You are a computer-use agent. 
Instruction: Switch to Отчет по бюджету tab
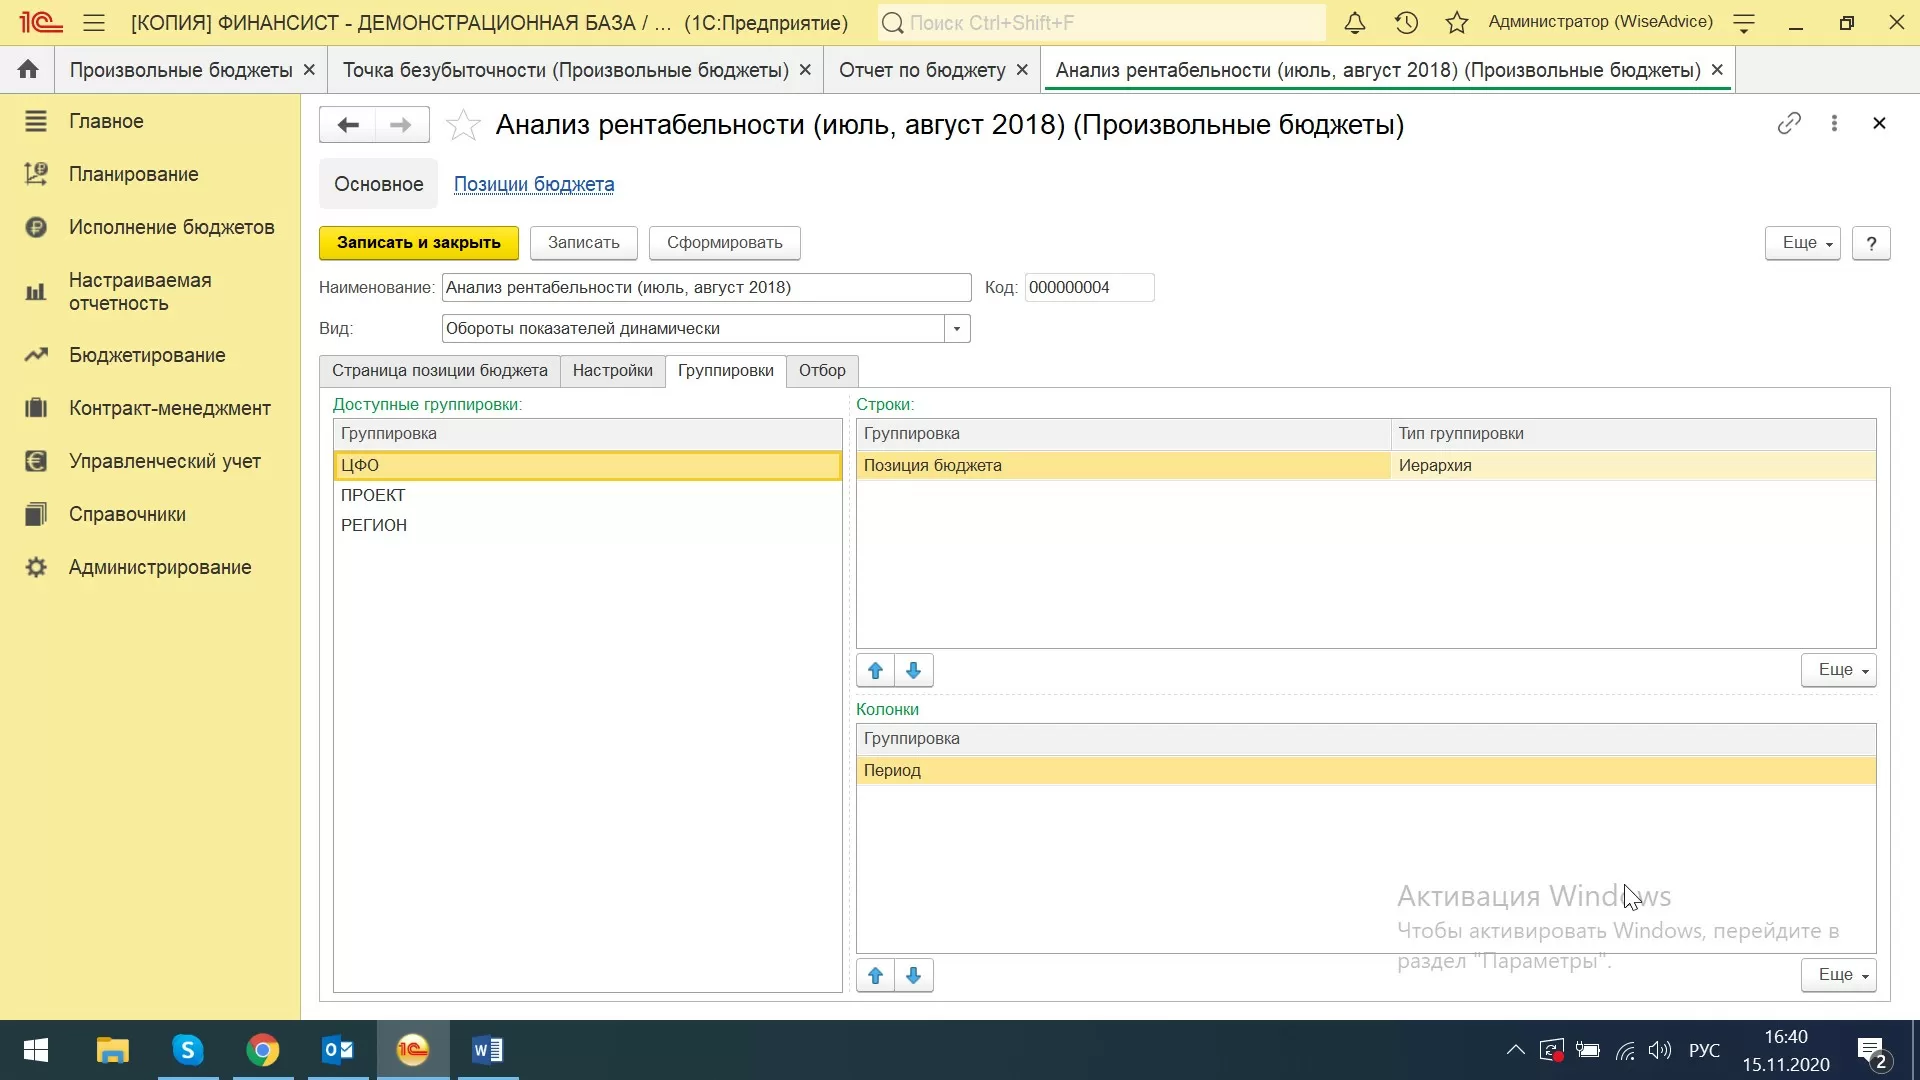coord(922,70)
